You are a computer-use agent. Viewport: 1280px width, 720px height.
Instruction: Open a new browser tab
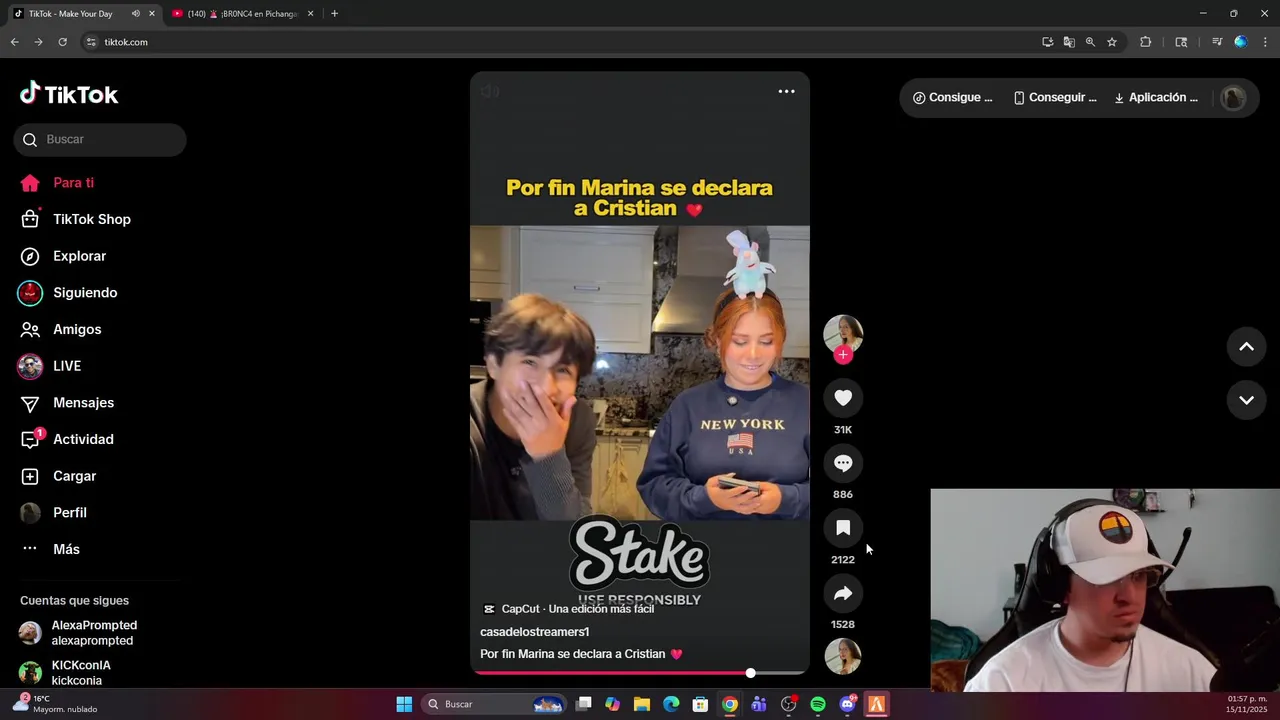pyautogui.click(x=334, y=14)
